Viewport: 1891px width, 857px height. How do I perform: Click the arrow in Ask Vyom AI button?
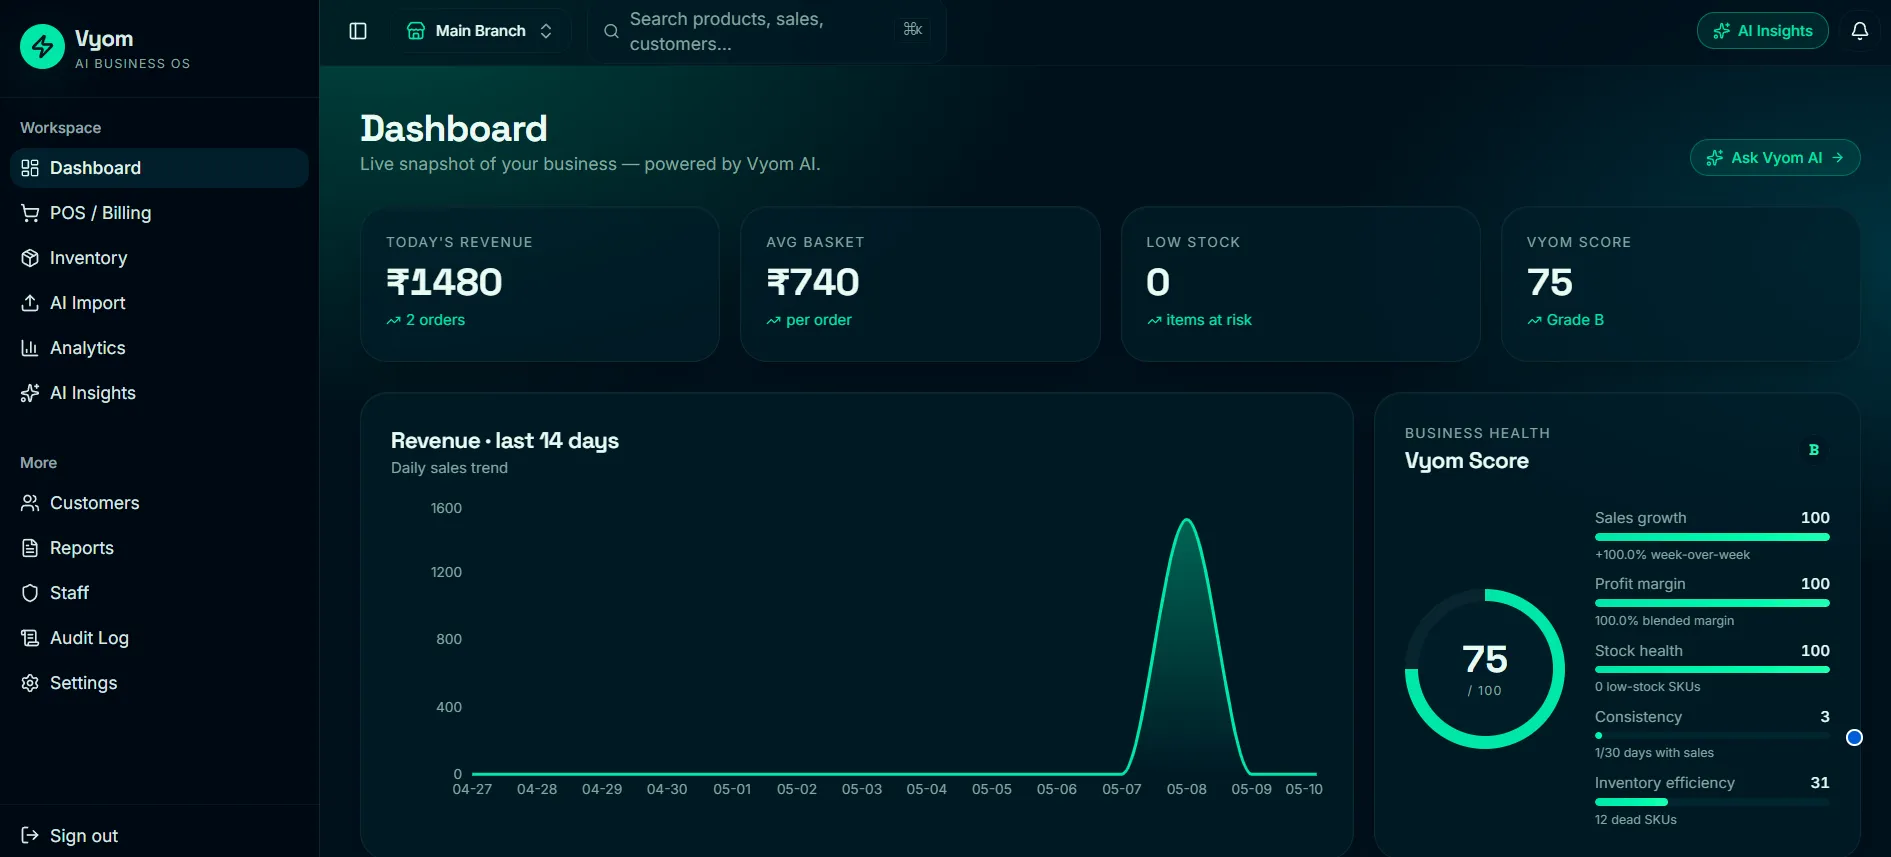click(x=1838, y=158)
